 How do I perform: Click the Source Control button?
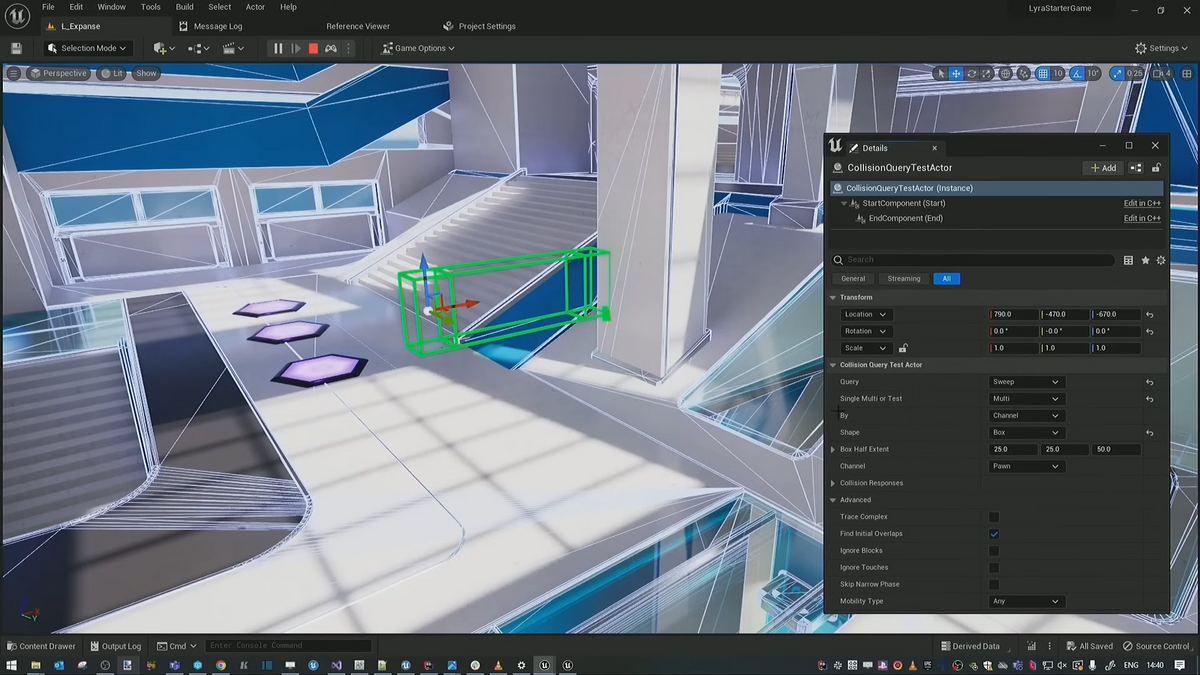click(1157, 646)
